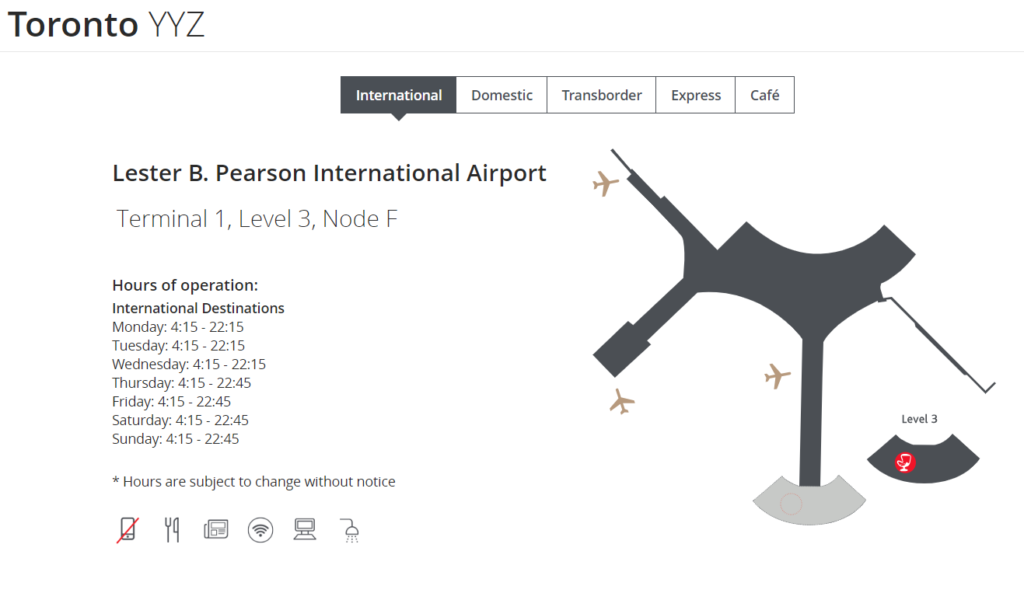1024x600 pixels.
Task: Click the fork and knife dining icon
Action: [172, 529]
